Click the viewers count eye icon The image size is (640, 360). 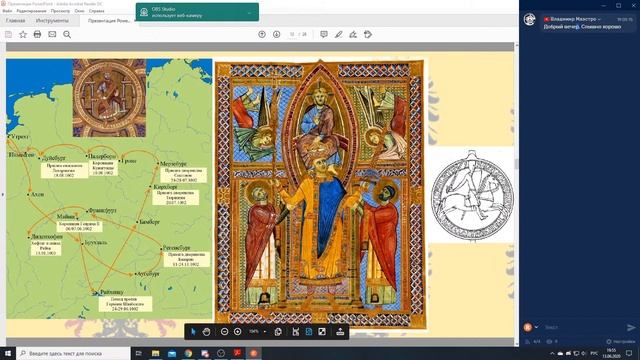point(549,341)
